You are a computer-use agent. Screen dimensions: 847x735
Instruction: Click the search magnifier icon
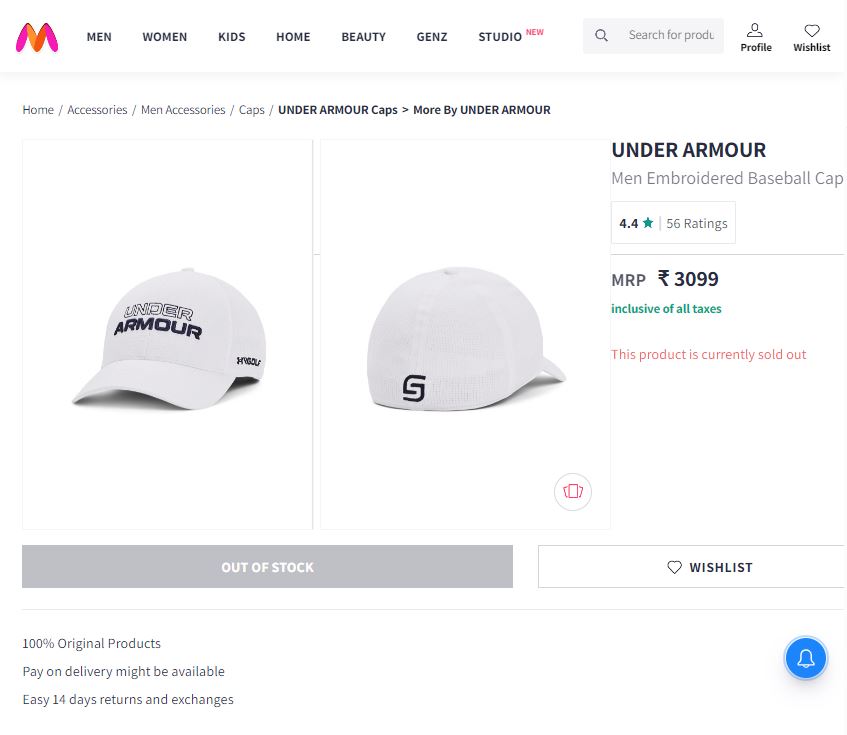click(x=601, y=35)
